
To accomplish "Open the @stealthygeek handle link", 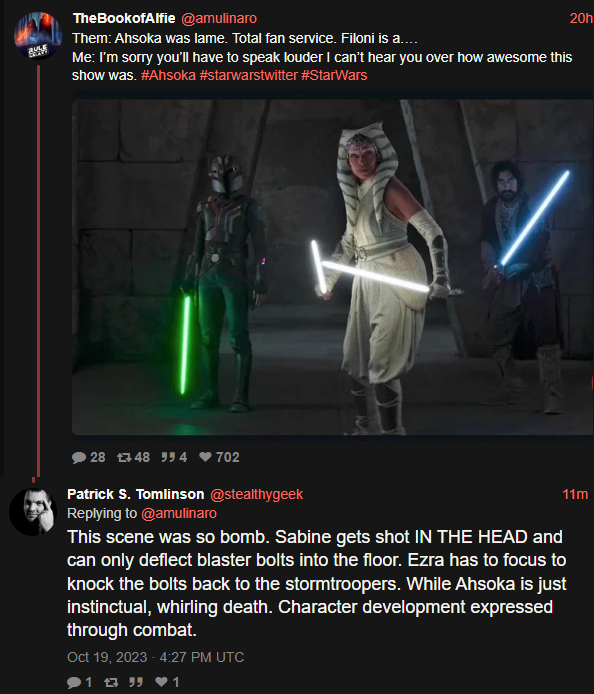I will [x=256, y=494].
